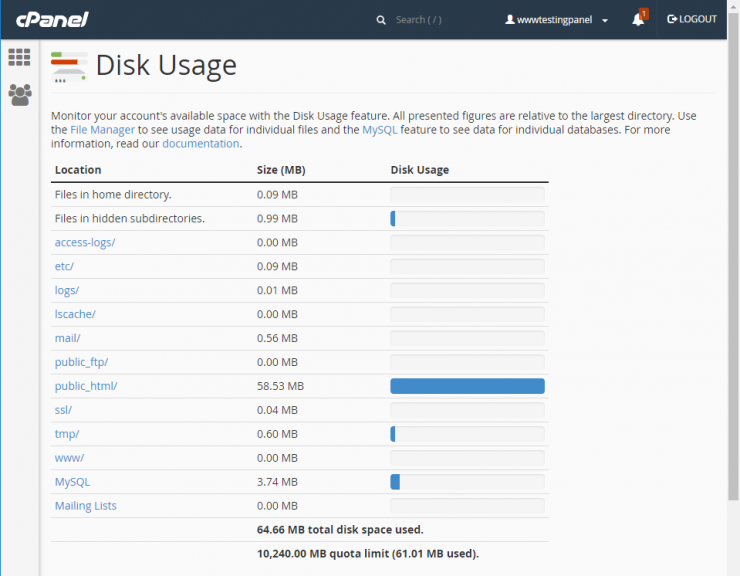This screenshot has width=740, height=576.
Task: Click the Mailing Lists location link
Action: pos(85,506)
